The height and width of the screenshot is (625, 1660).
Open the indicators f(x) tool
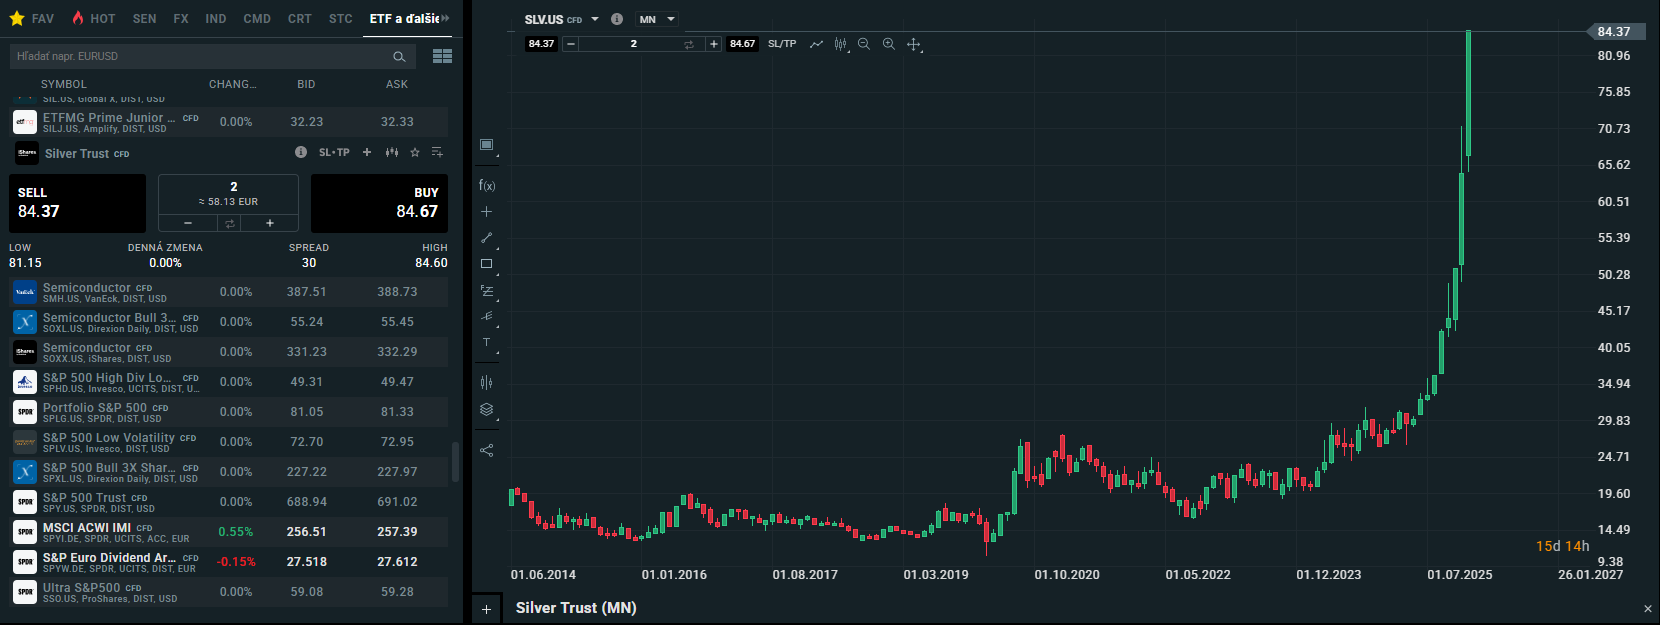coord(487,185)
